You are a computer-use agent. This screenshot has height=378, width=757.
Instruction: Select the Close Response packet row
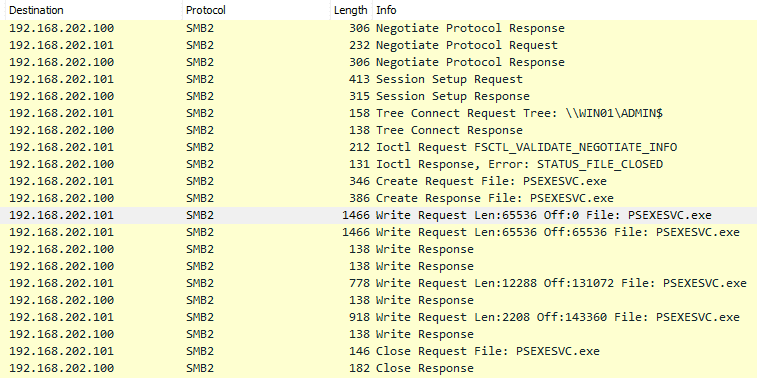[x=378, y=368]
